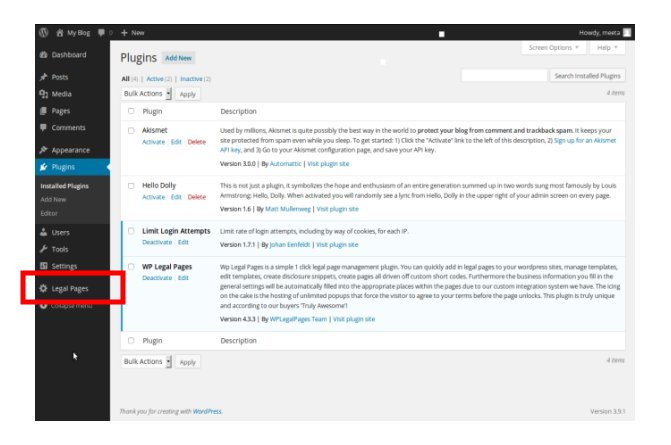Expand the Screen Options panel
Screen dimensions: 671x445
tap(553, 47)
